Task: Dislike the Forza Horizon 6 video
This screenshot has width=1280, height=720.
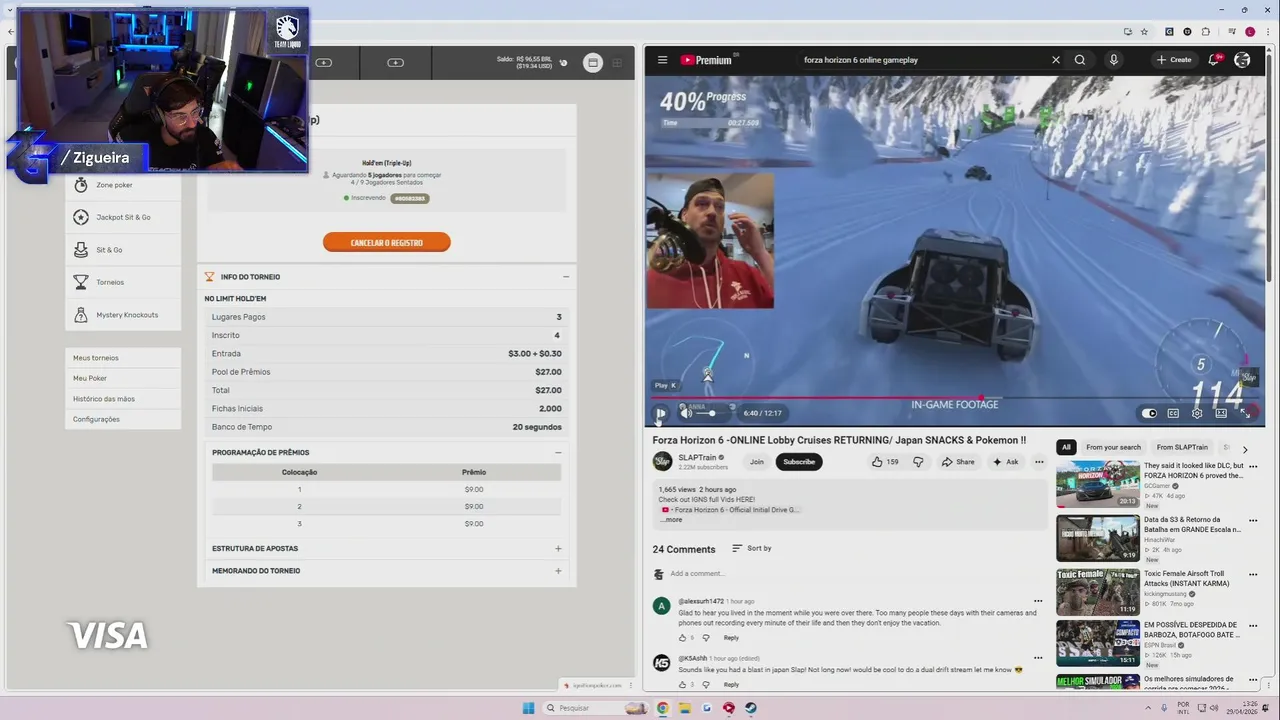Action: click(918, 462)
